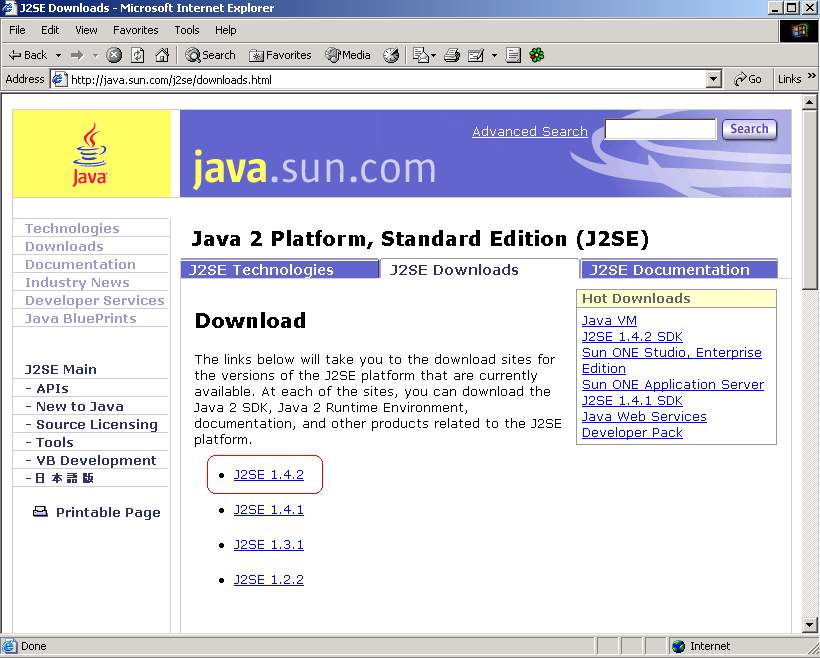Click the Discuss toolbar icon
Viewport: 820px width, 658px height.
513,55
